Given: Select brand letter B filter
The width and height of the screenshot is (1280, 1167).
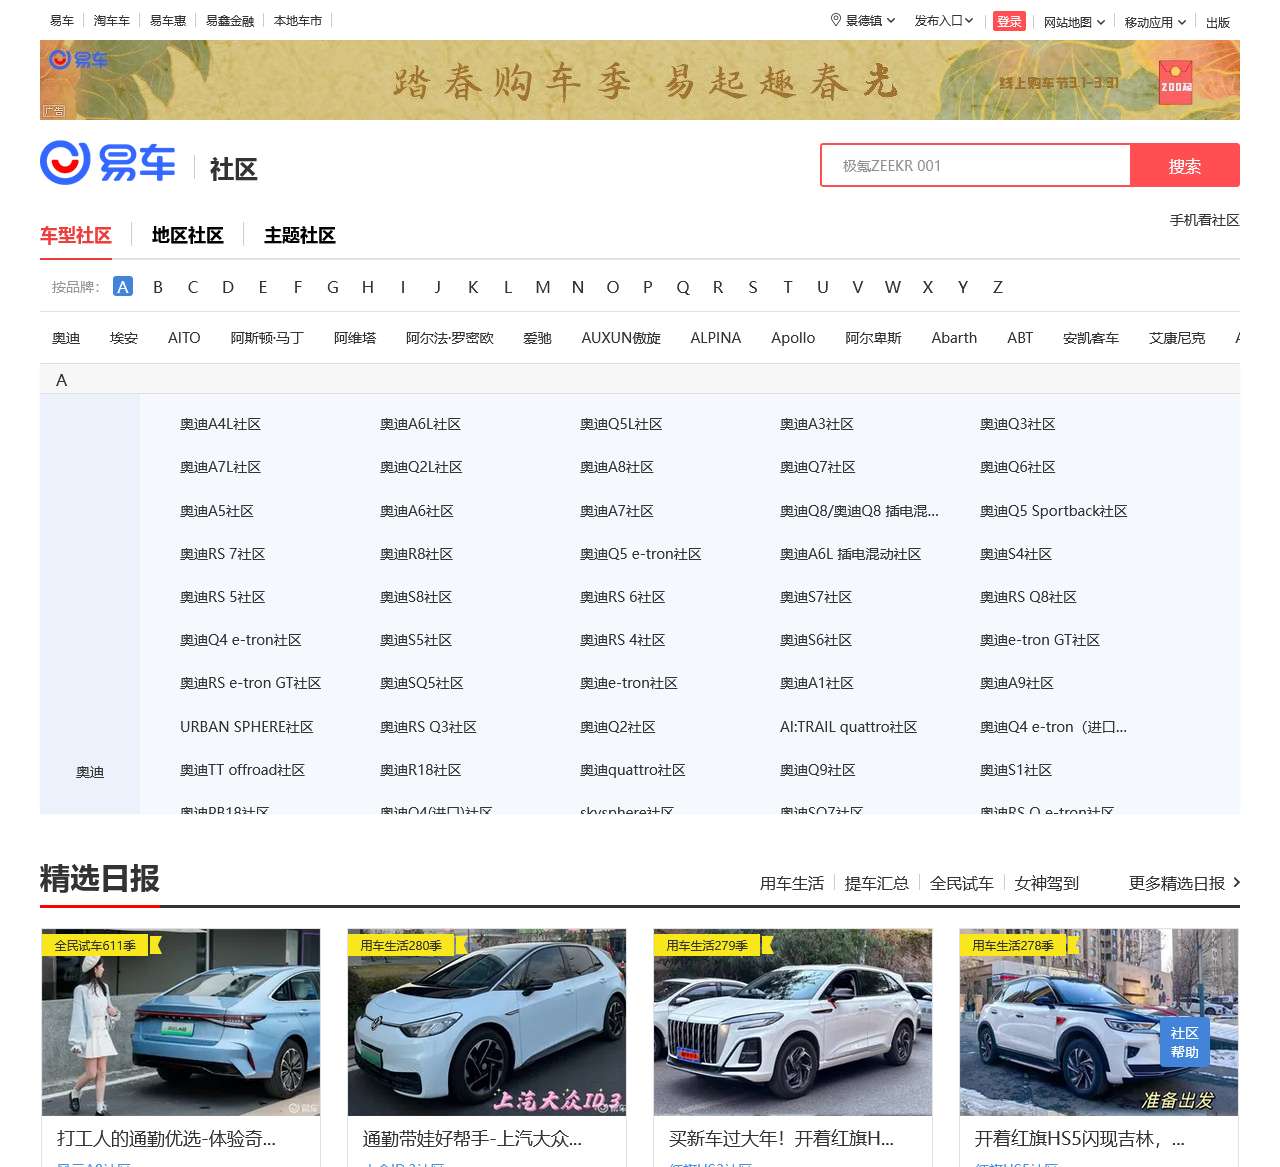Looking at the screenshot, I should (x=158, y=287).
